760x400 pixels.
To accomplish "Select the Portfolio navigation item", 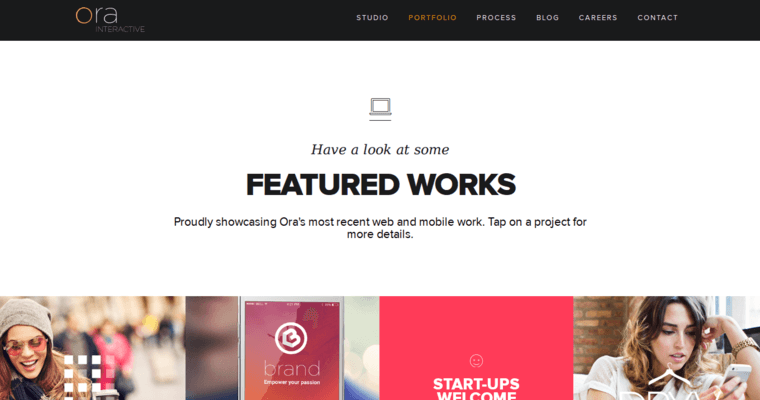I will click(x=432, y=18).
